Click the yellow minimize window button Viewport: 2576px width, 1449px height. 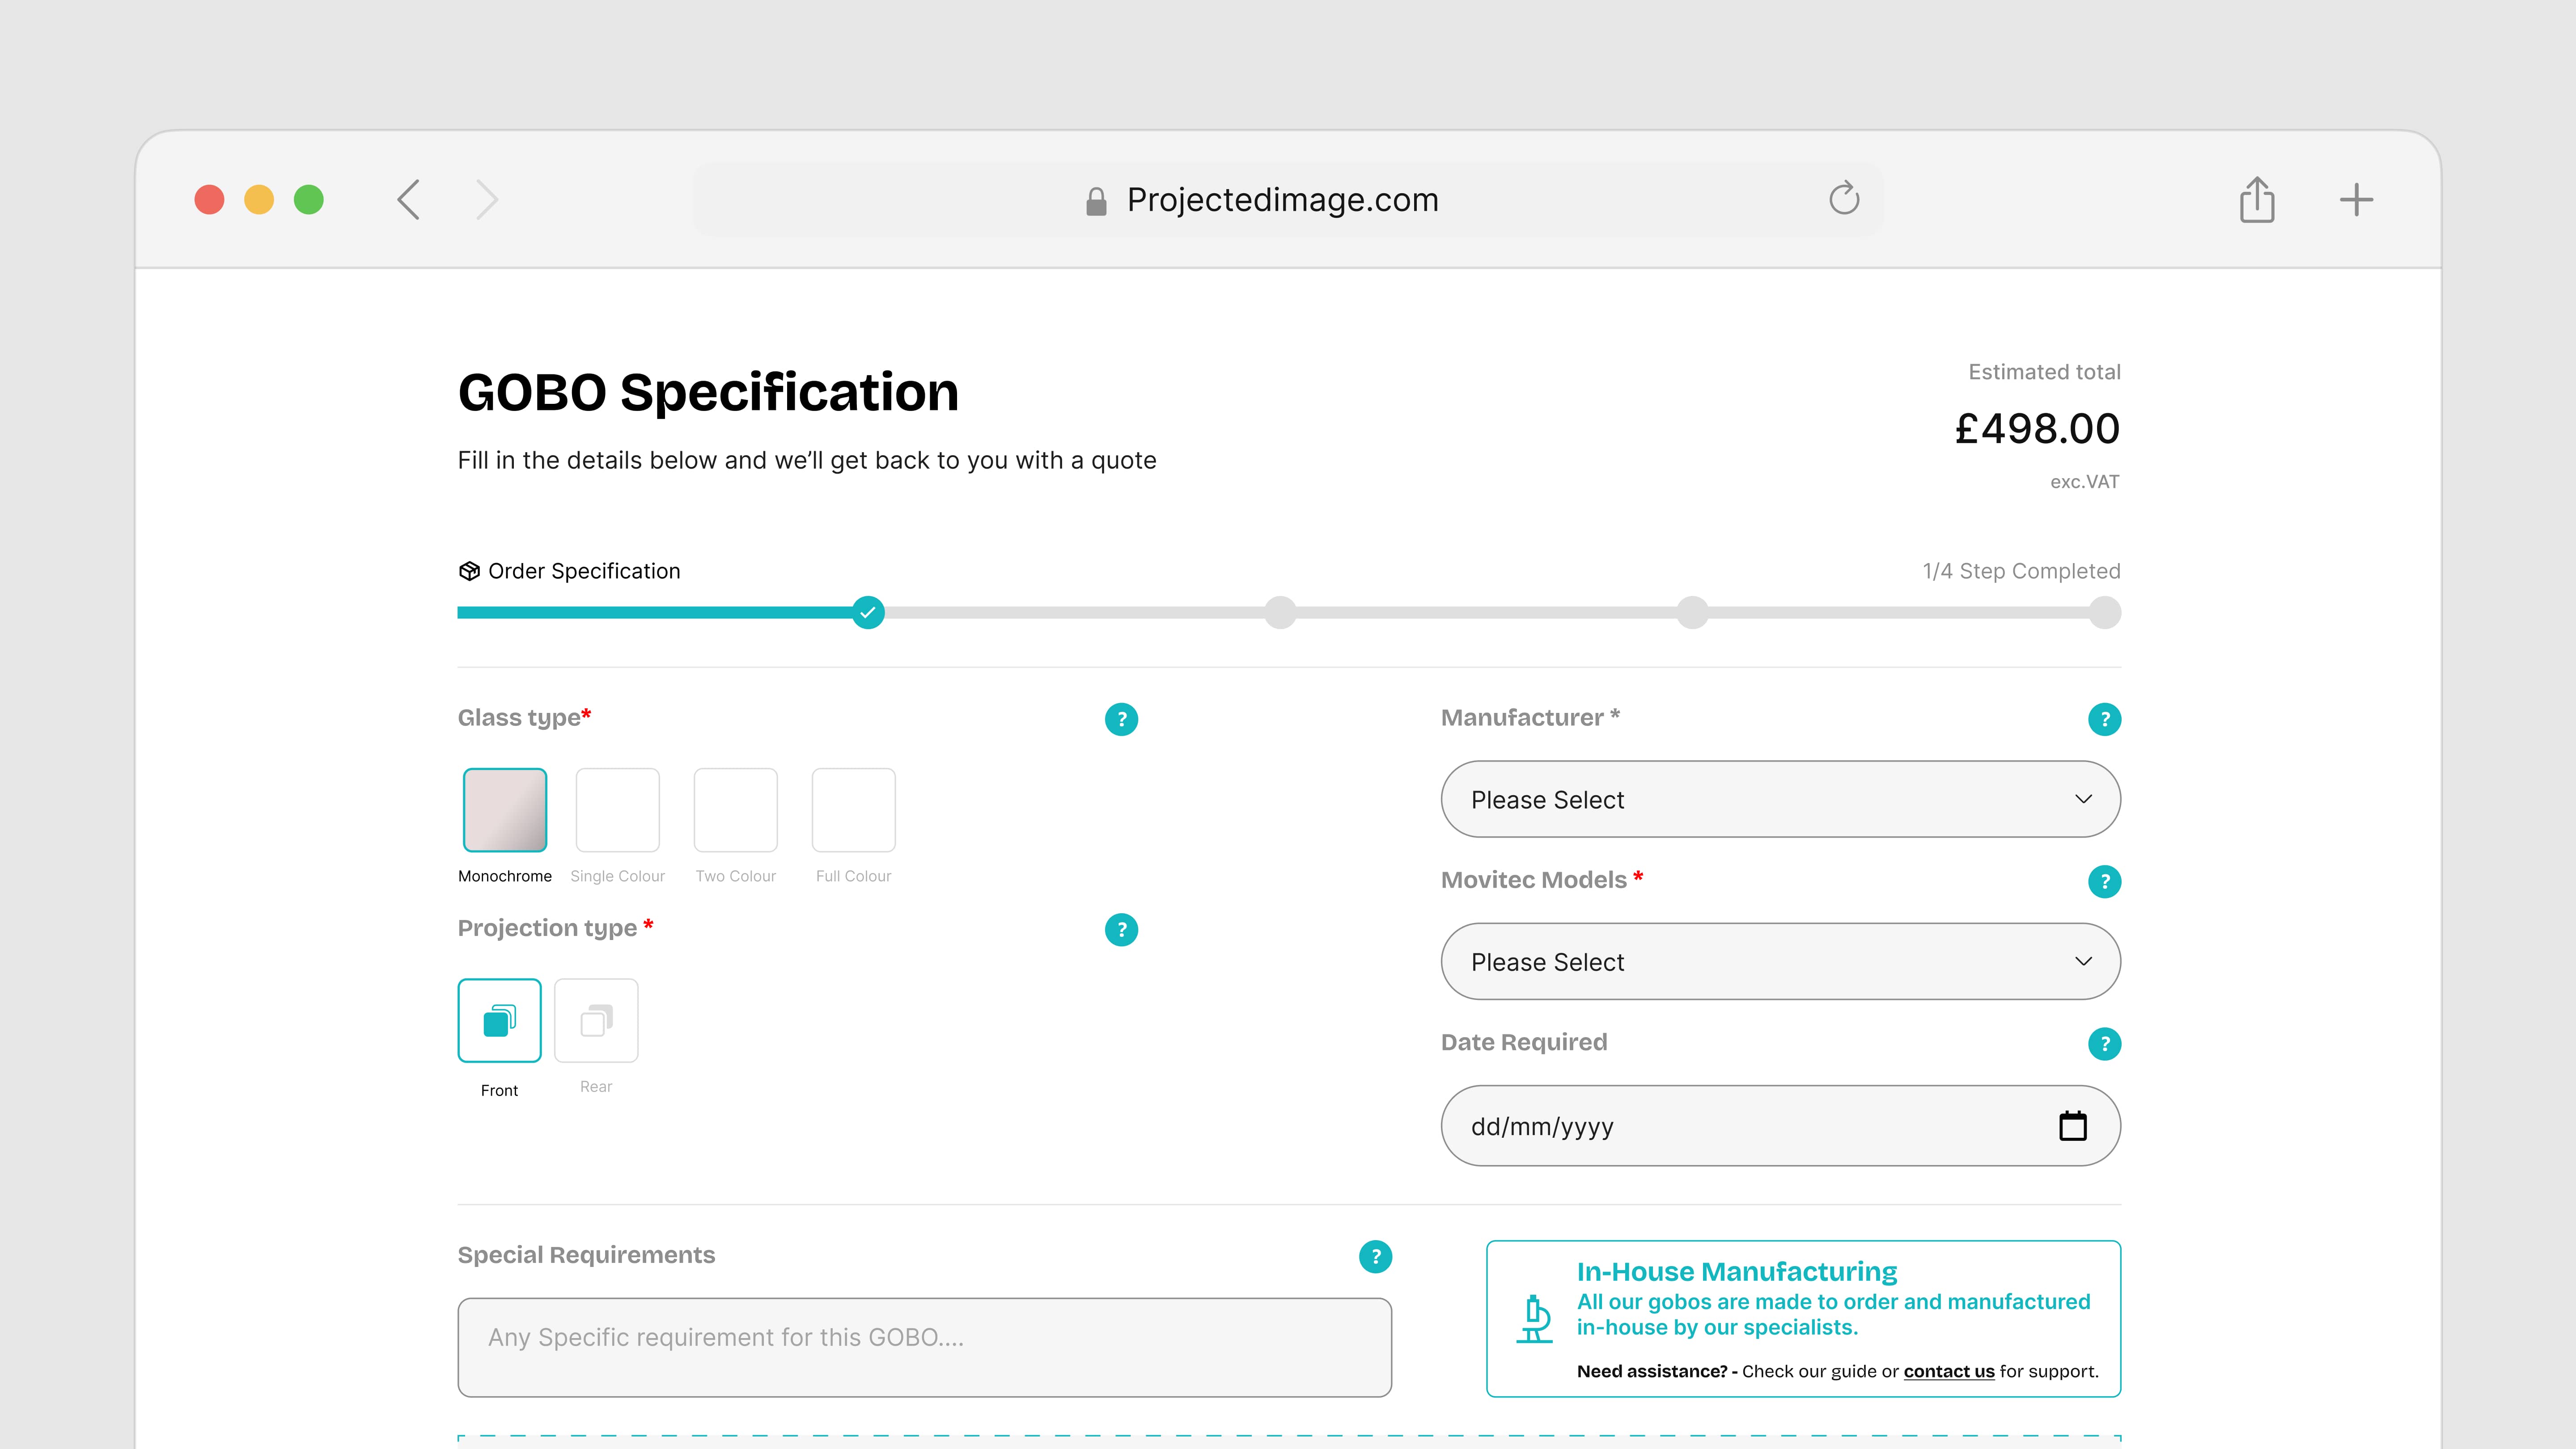click(259, 200)
